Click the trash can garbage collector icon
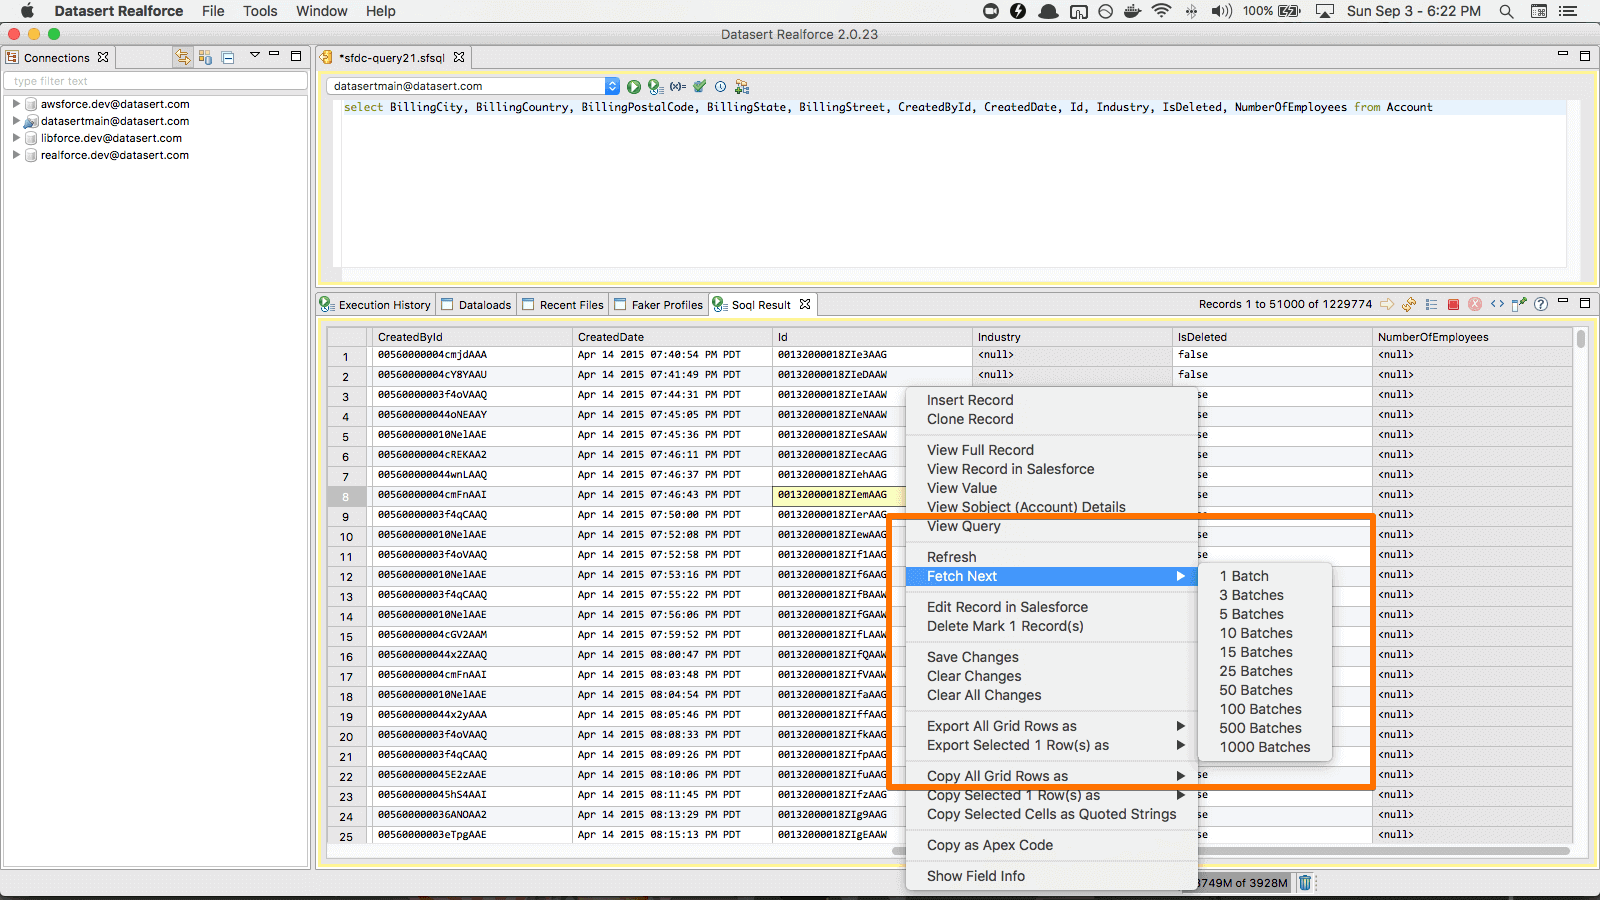This screenshot has width=1600, height=900. 1305,882
